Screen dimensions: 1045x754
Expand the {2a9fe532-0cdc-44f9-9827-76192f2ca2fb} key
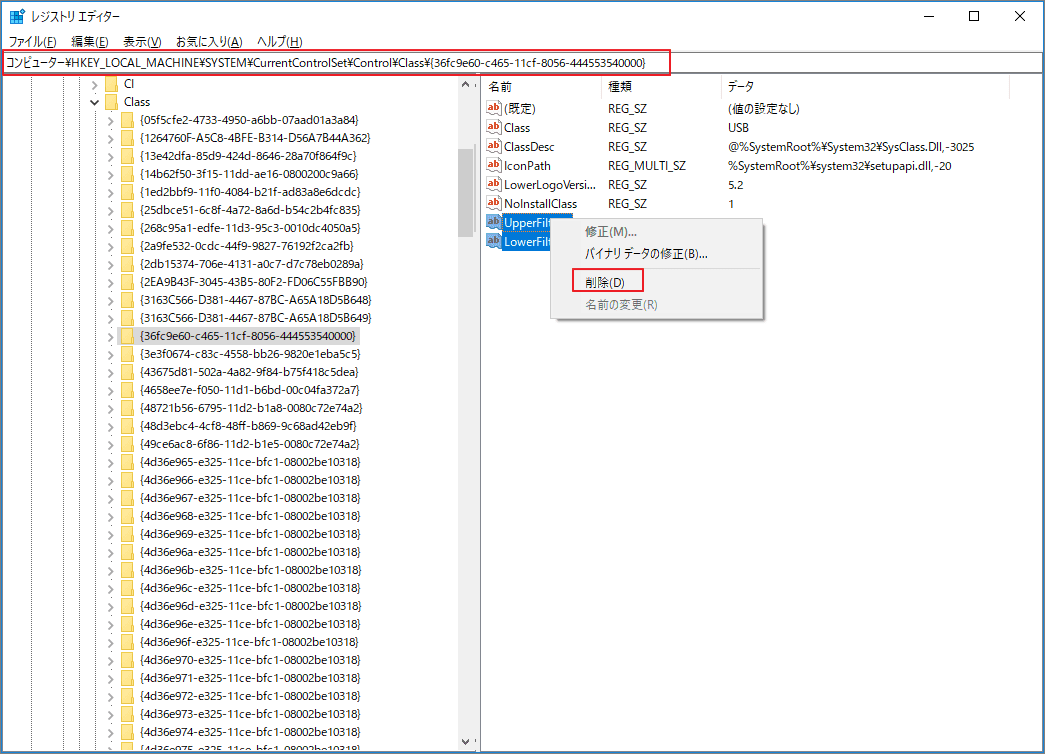111,246
